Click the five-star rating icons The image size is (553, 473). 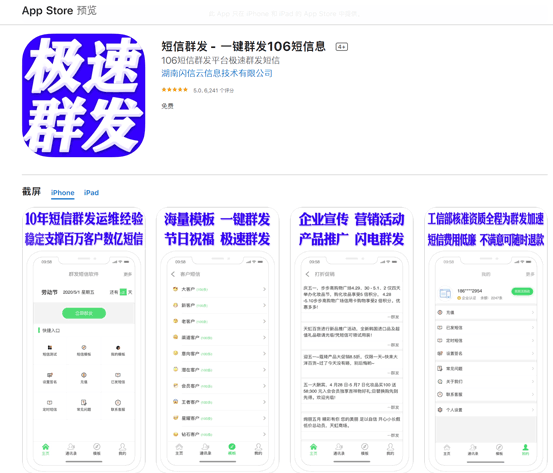pyautogui.click(x=175, y=90)
